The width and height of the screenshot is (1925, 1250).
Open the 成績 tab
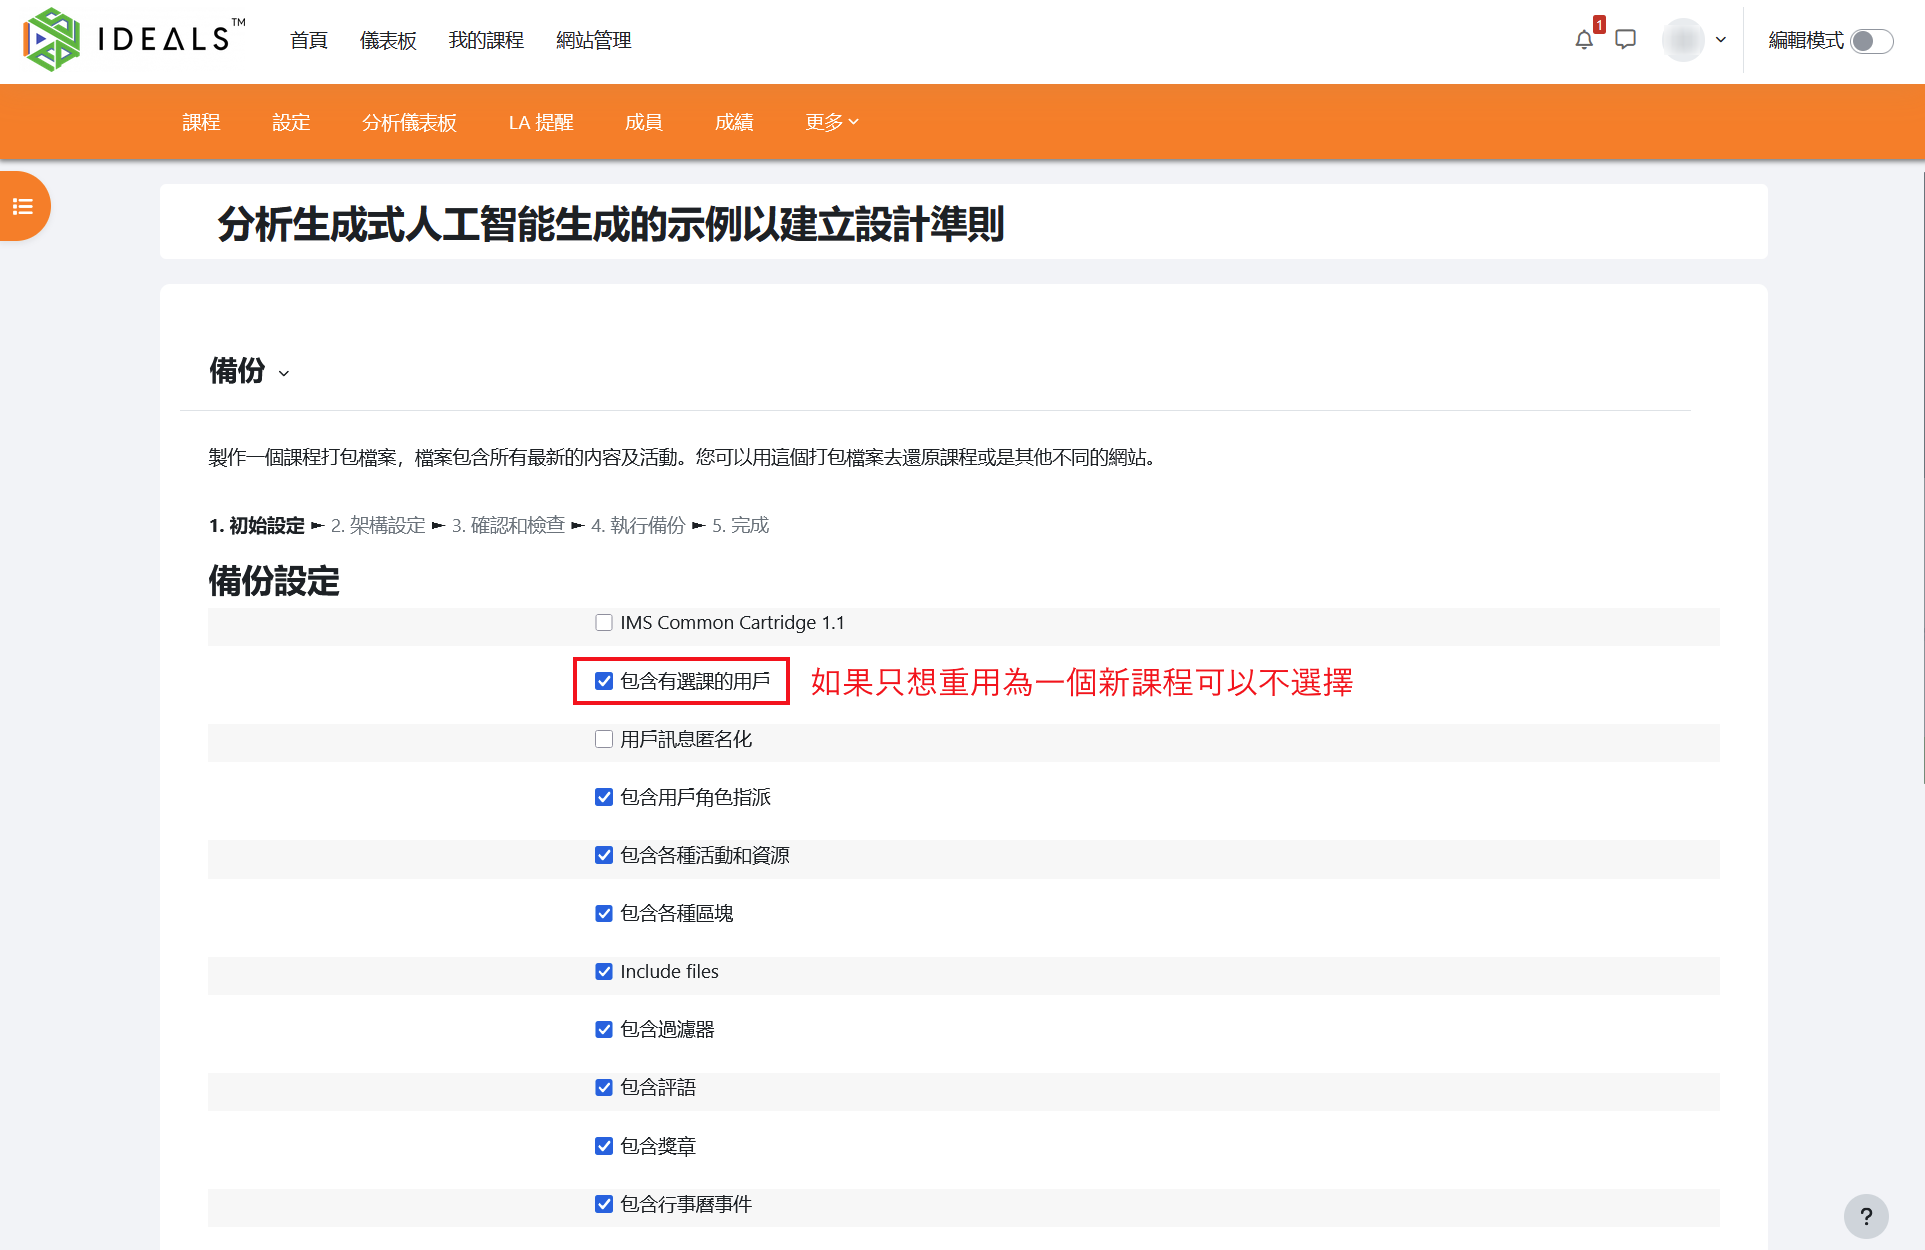coord(734,122)
